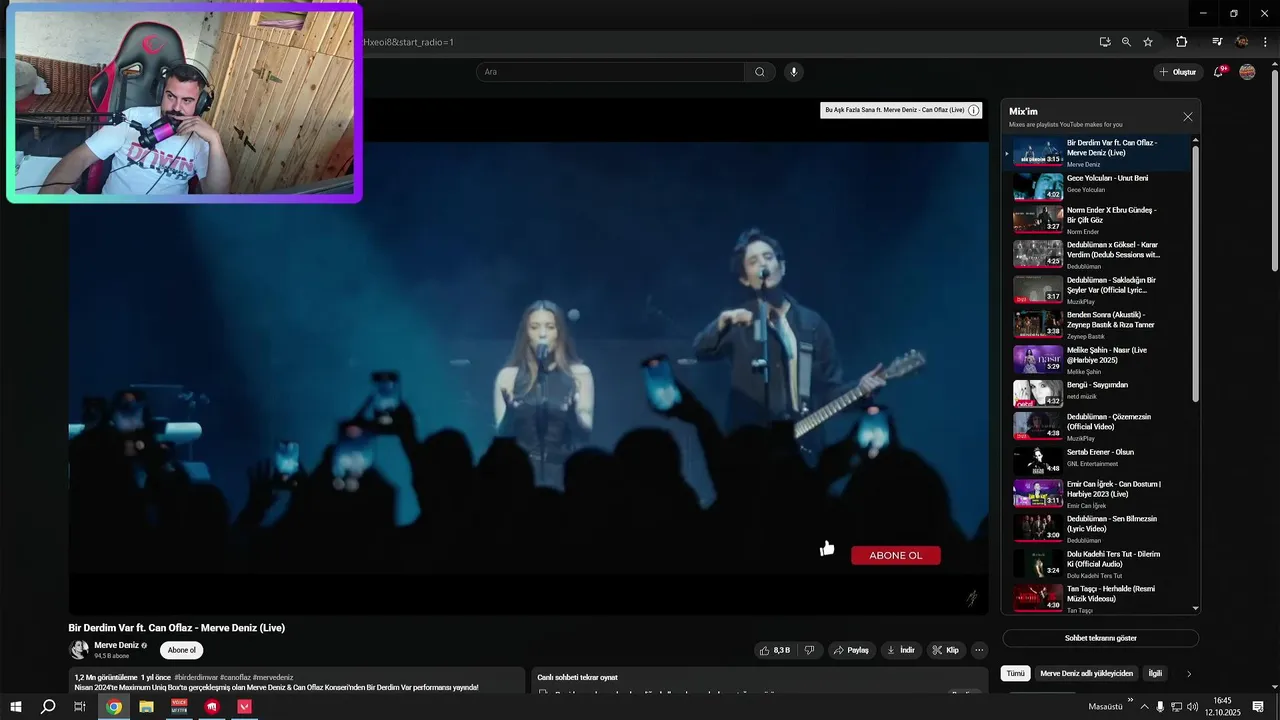Play Emir Can İğrek - Can Dostum item

pyautogui.click(x=1100, y=493)
